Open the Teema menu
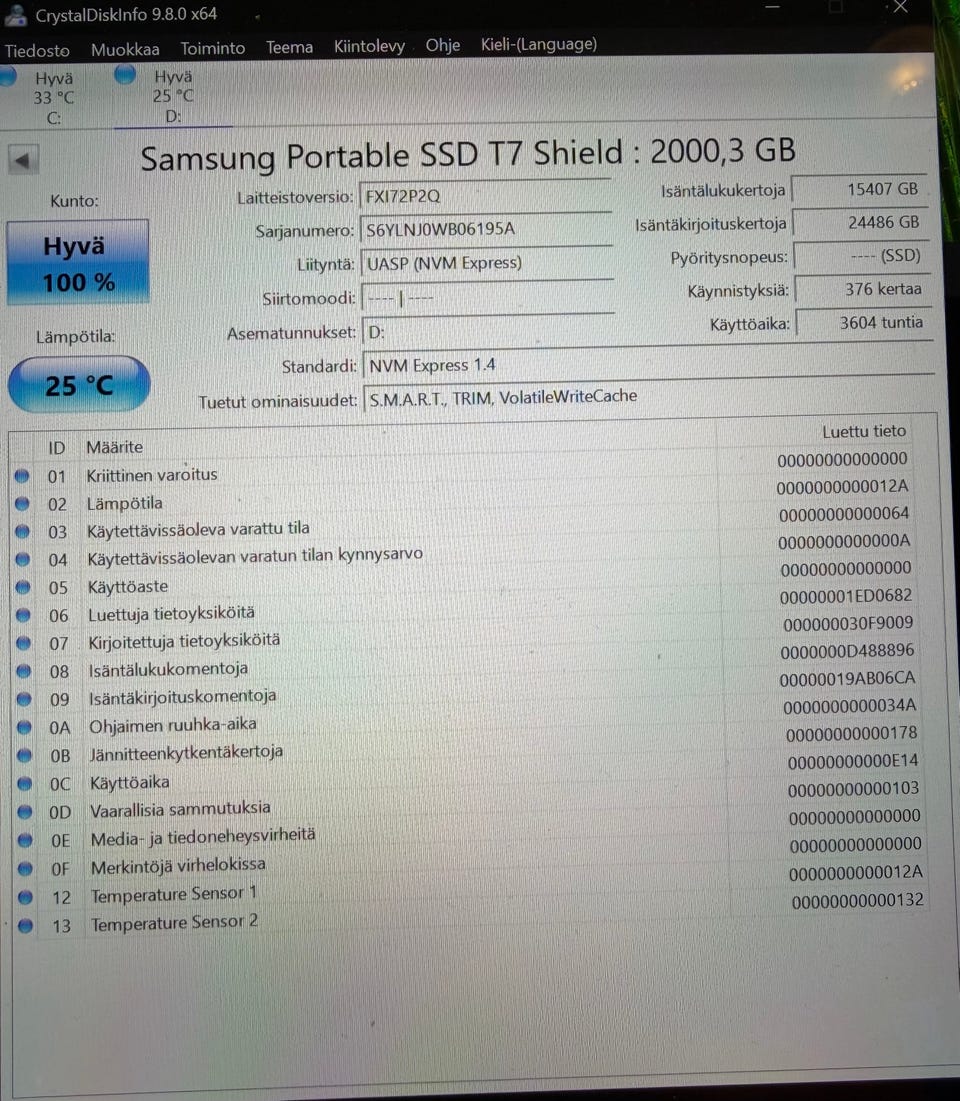960x1101 pixels. pyautogui.click(x=289, y=47)
